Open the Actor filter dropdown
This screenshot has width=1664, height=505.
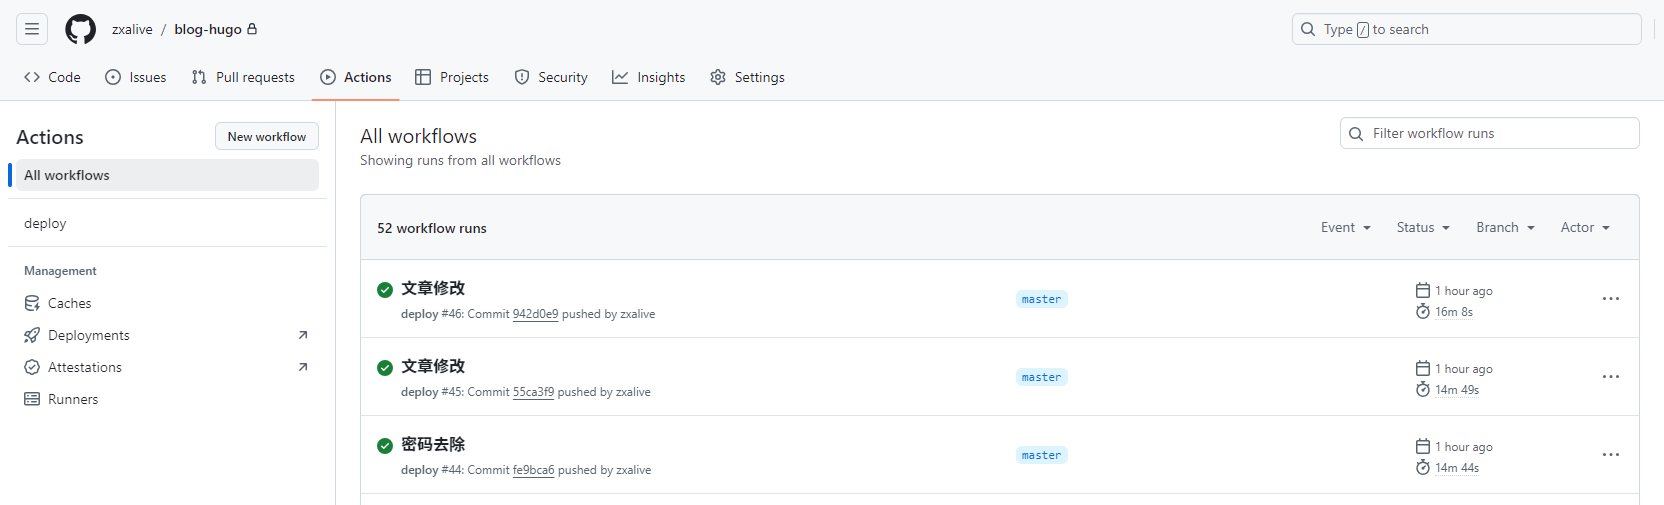point(1584,228)
